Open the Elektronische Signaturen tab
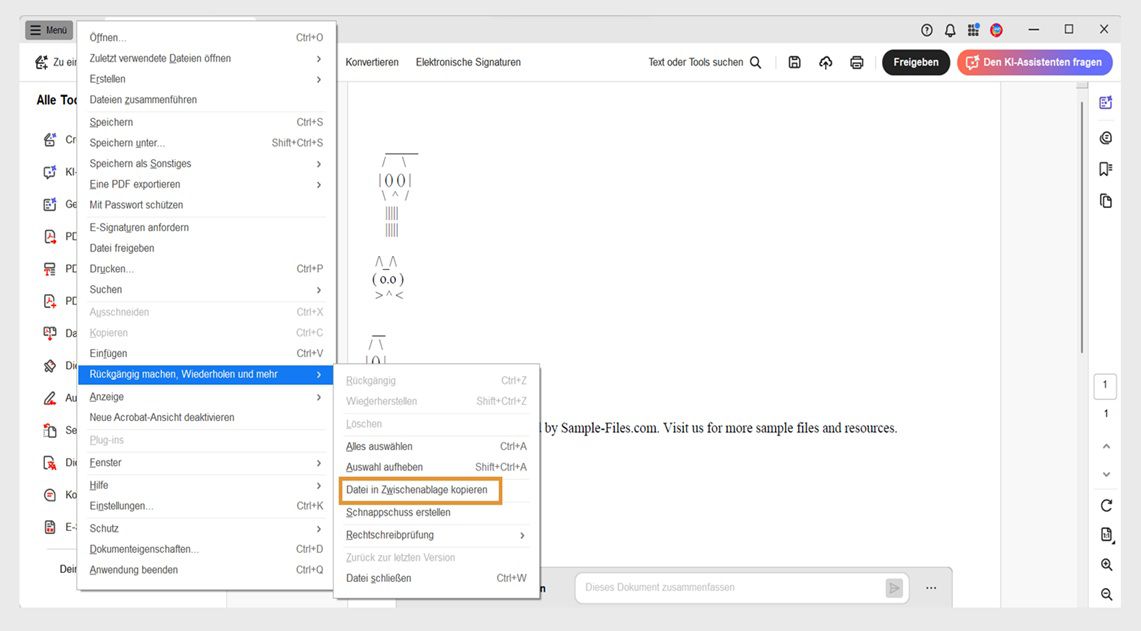The width and height of the screenshot is (1141, 631). pos(468,63)
